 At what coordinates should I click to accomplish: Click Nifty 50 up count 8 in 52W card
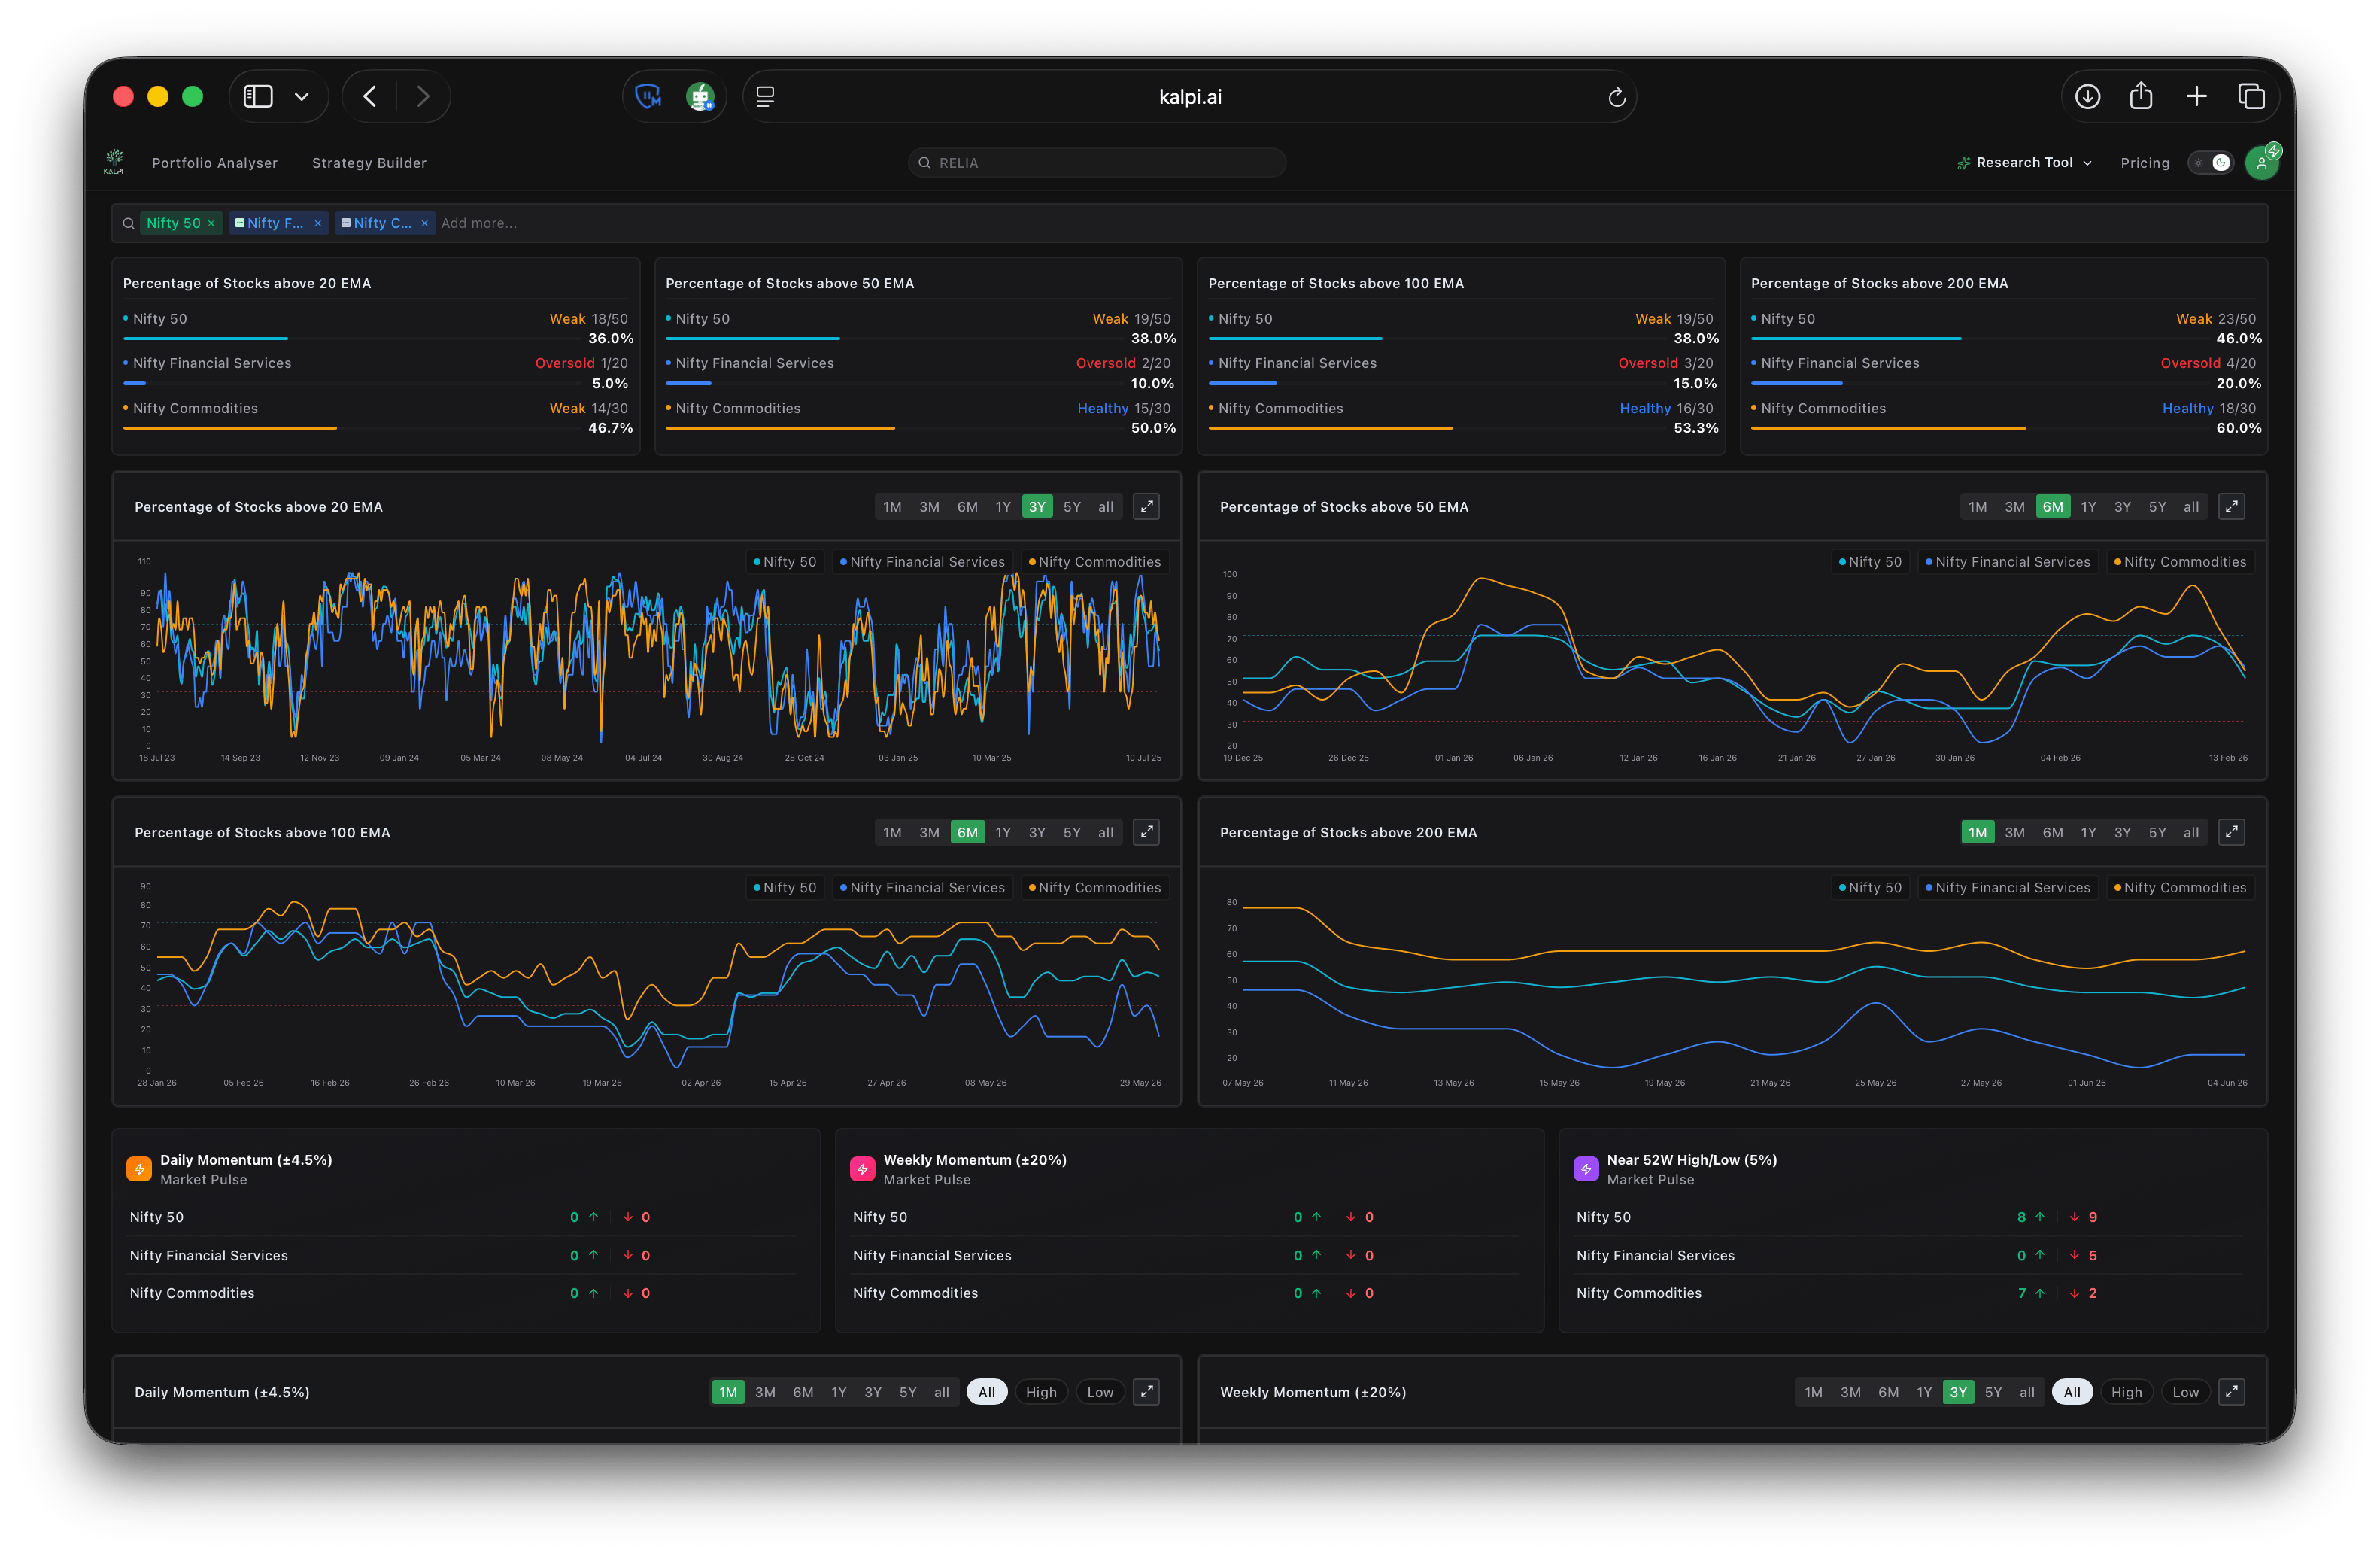[2021, 1217]
